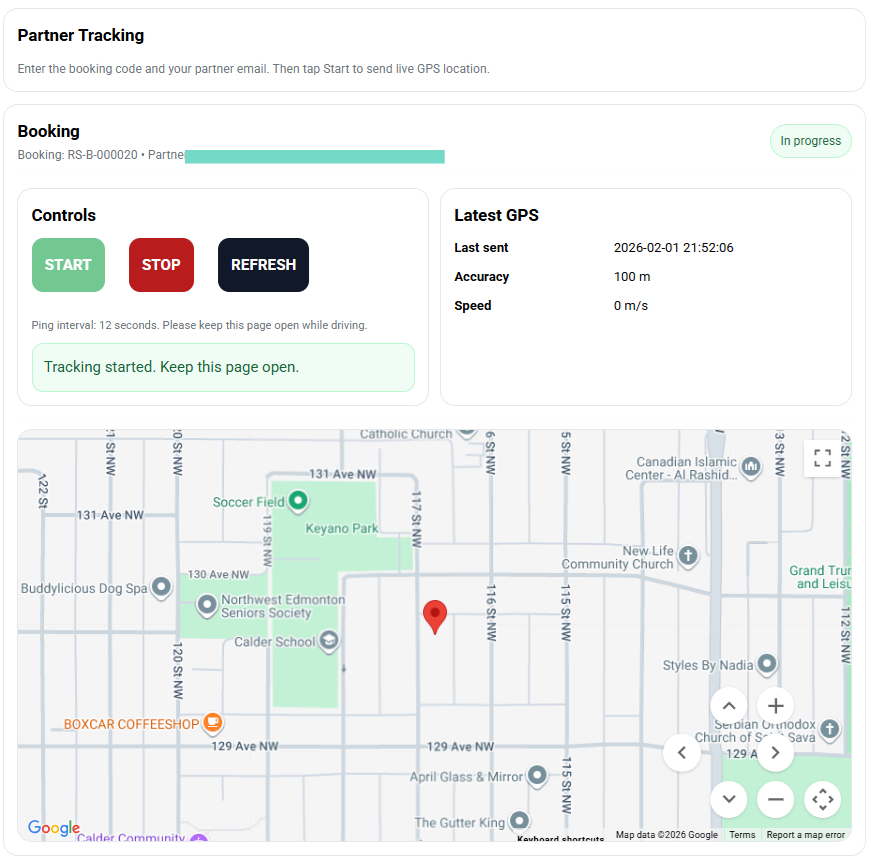The image size is (871, 867).
Task: Toggle fullscreen map view
Action: [822, 458]
